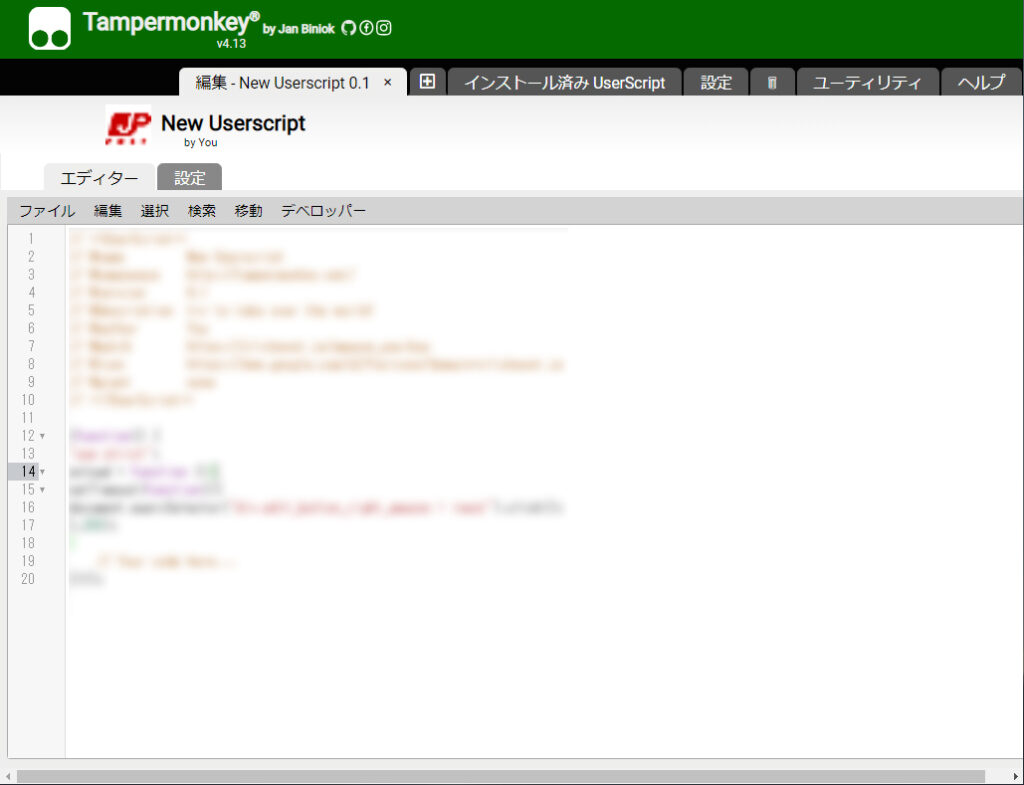Image resolution: width=1024 pixels, height=785 pixels.
Task: Click the Tampermonkey logo icon
Action: [x=50, y=29]
